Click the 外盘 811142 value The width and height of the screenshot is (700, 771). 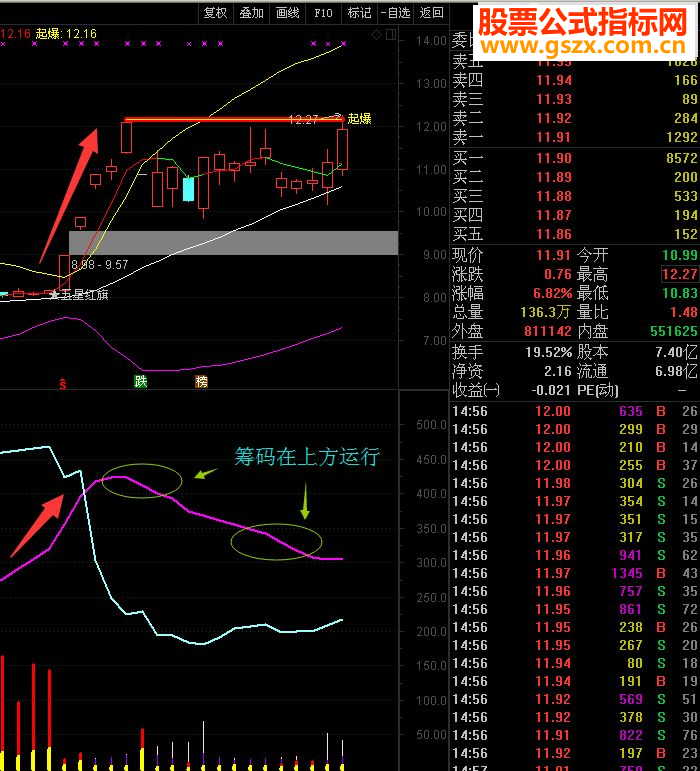coord(548,331)
